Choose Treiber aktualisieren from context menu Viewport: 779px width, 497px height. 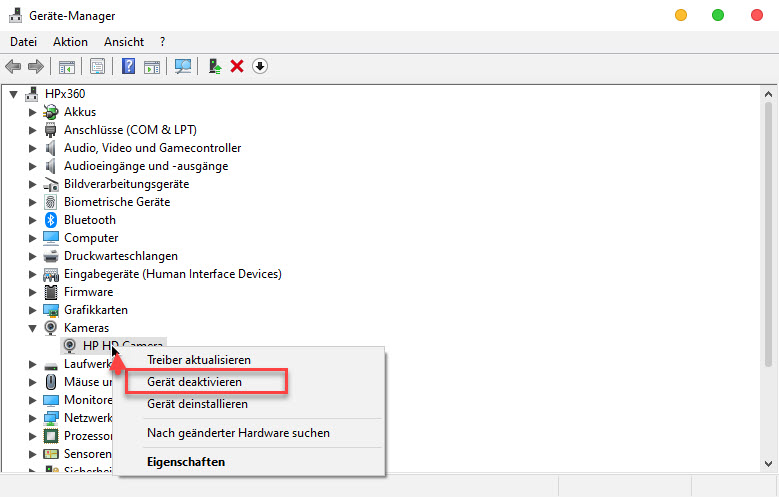tap(250, 360)
